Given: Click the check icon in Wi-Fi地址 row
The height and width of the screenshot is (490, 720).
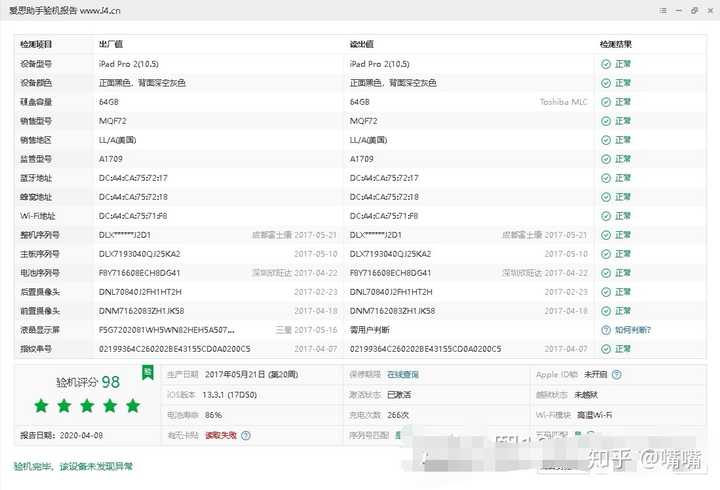Looking at the screenshot, I should point(606,216).
